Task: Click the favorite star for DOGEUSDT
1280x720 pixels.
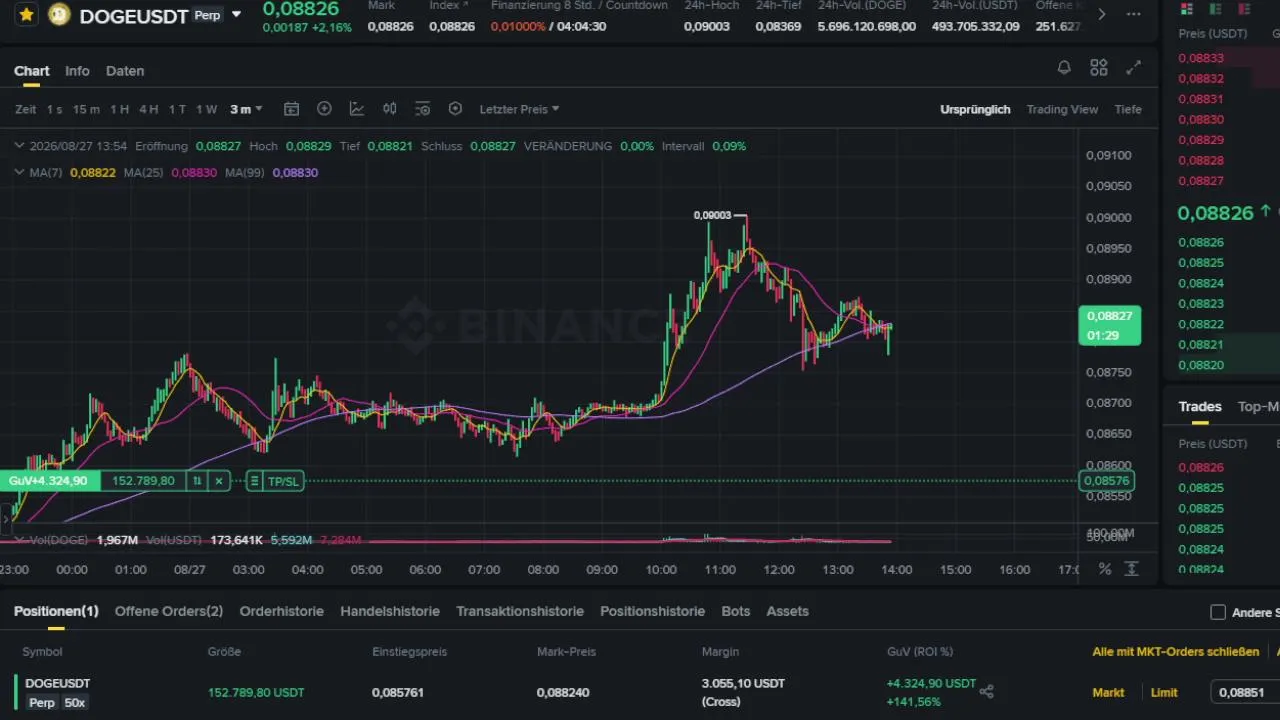Action: coord(26,15)
